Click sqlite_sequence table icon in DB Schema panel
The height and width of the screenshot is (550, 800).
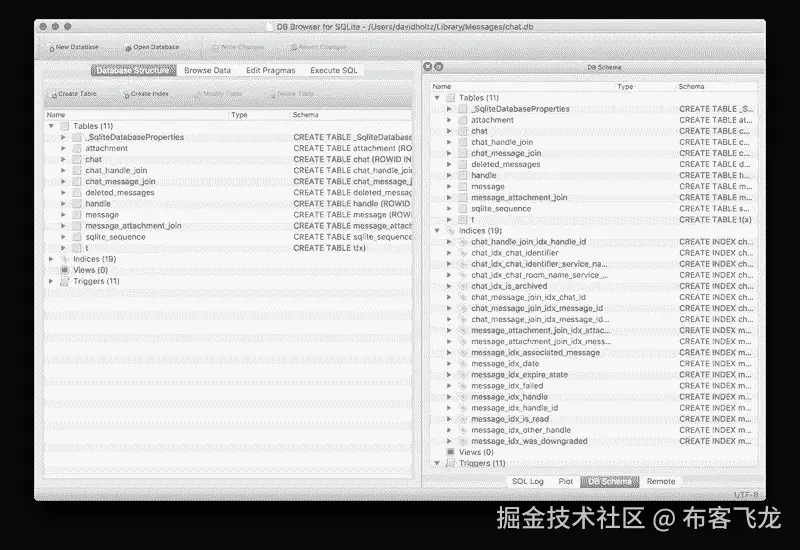[463, 209]
